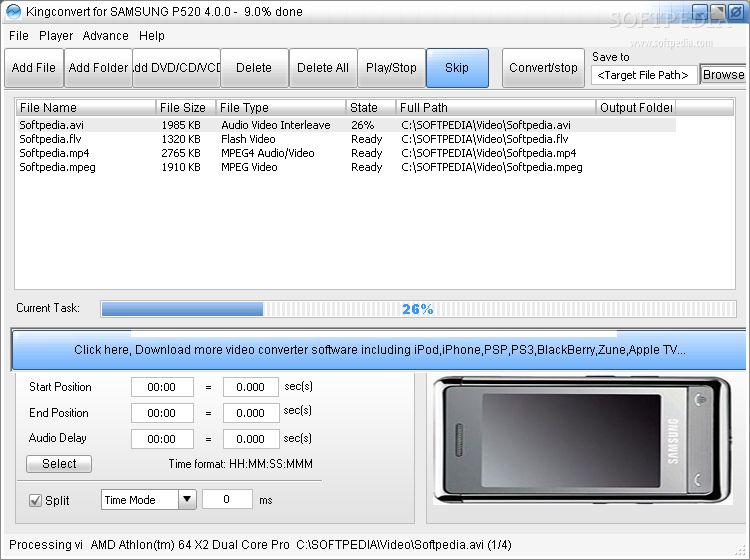
Task: Click the status bar file path text
Action: pyautogui.click(x=404, y=545)
